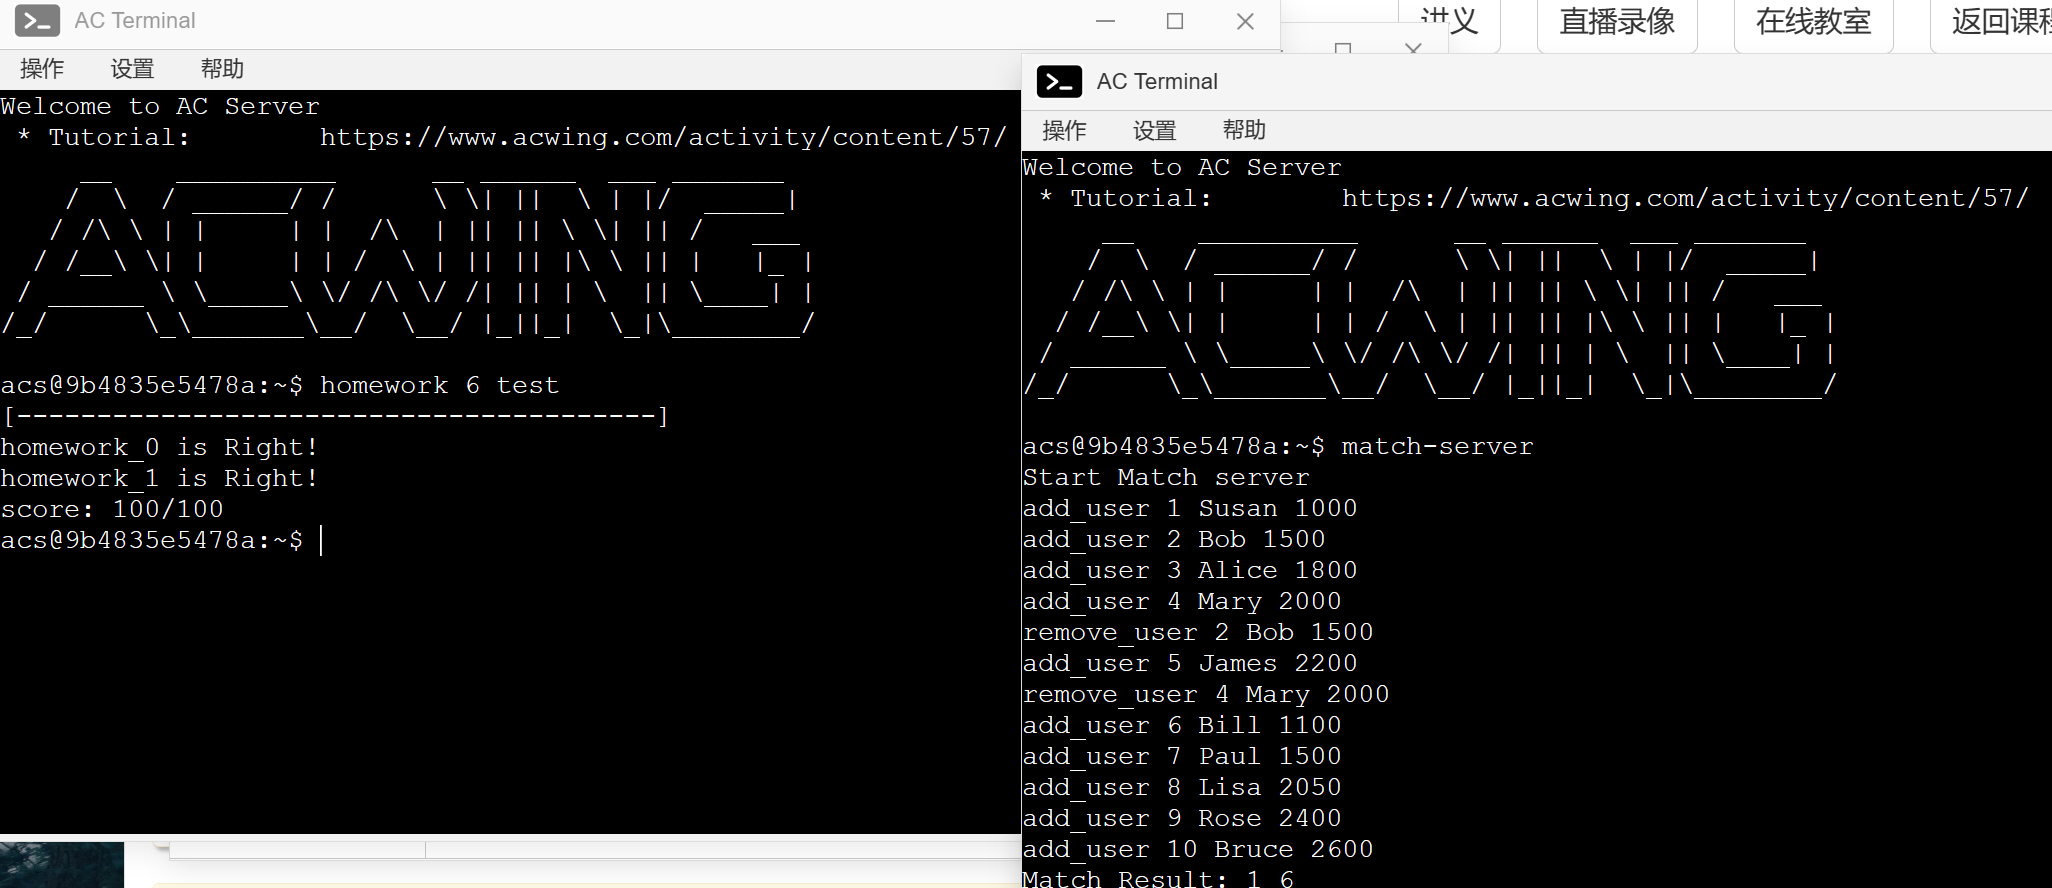Screen dimensions: 2052x888
Task: Open 操作 menu in right terminal
Action: coord(1064,130)
